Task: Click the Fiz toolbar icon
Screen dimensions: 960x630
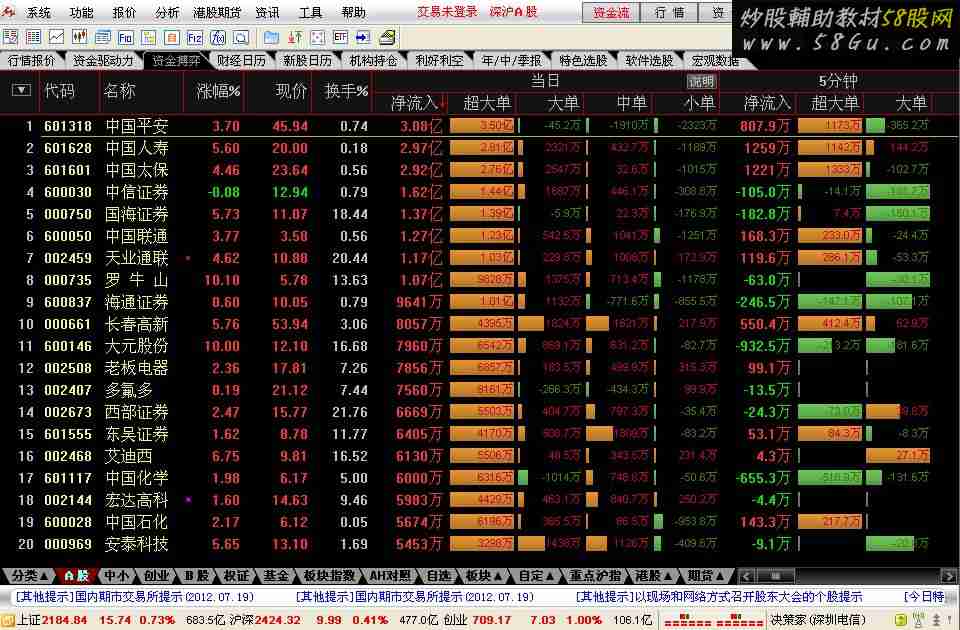Action: (195, 38)
